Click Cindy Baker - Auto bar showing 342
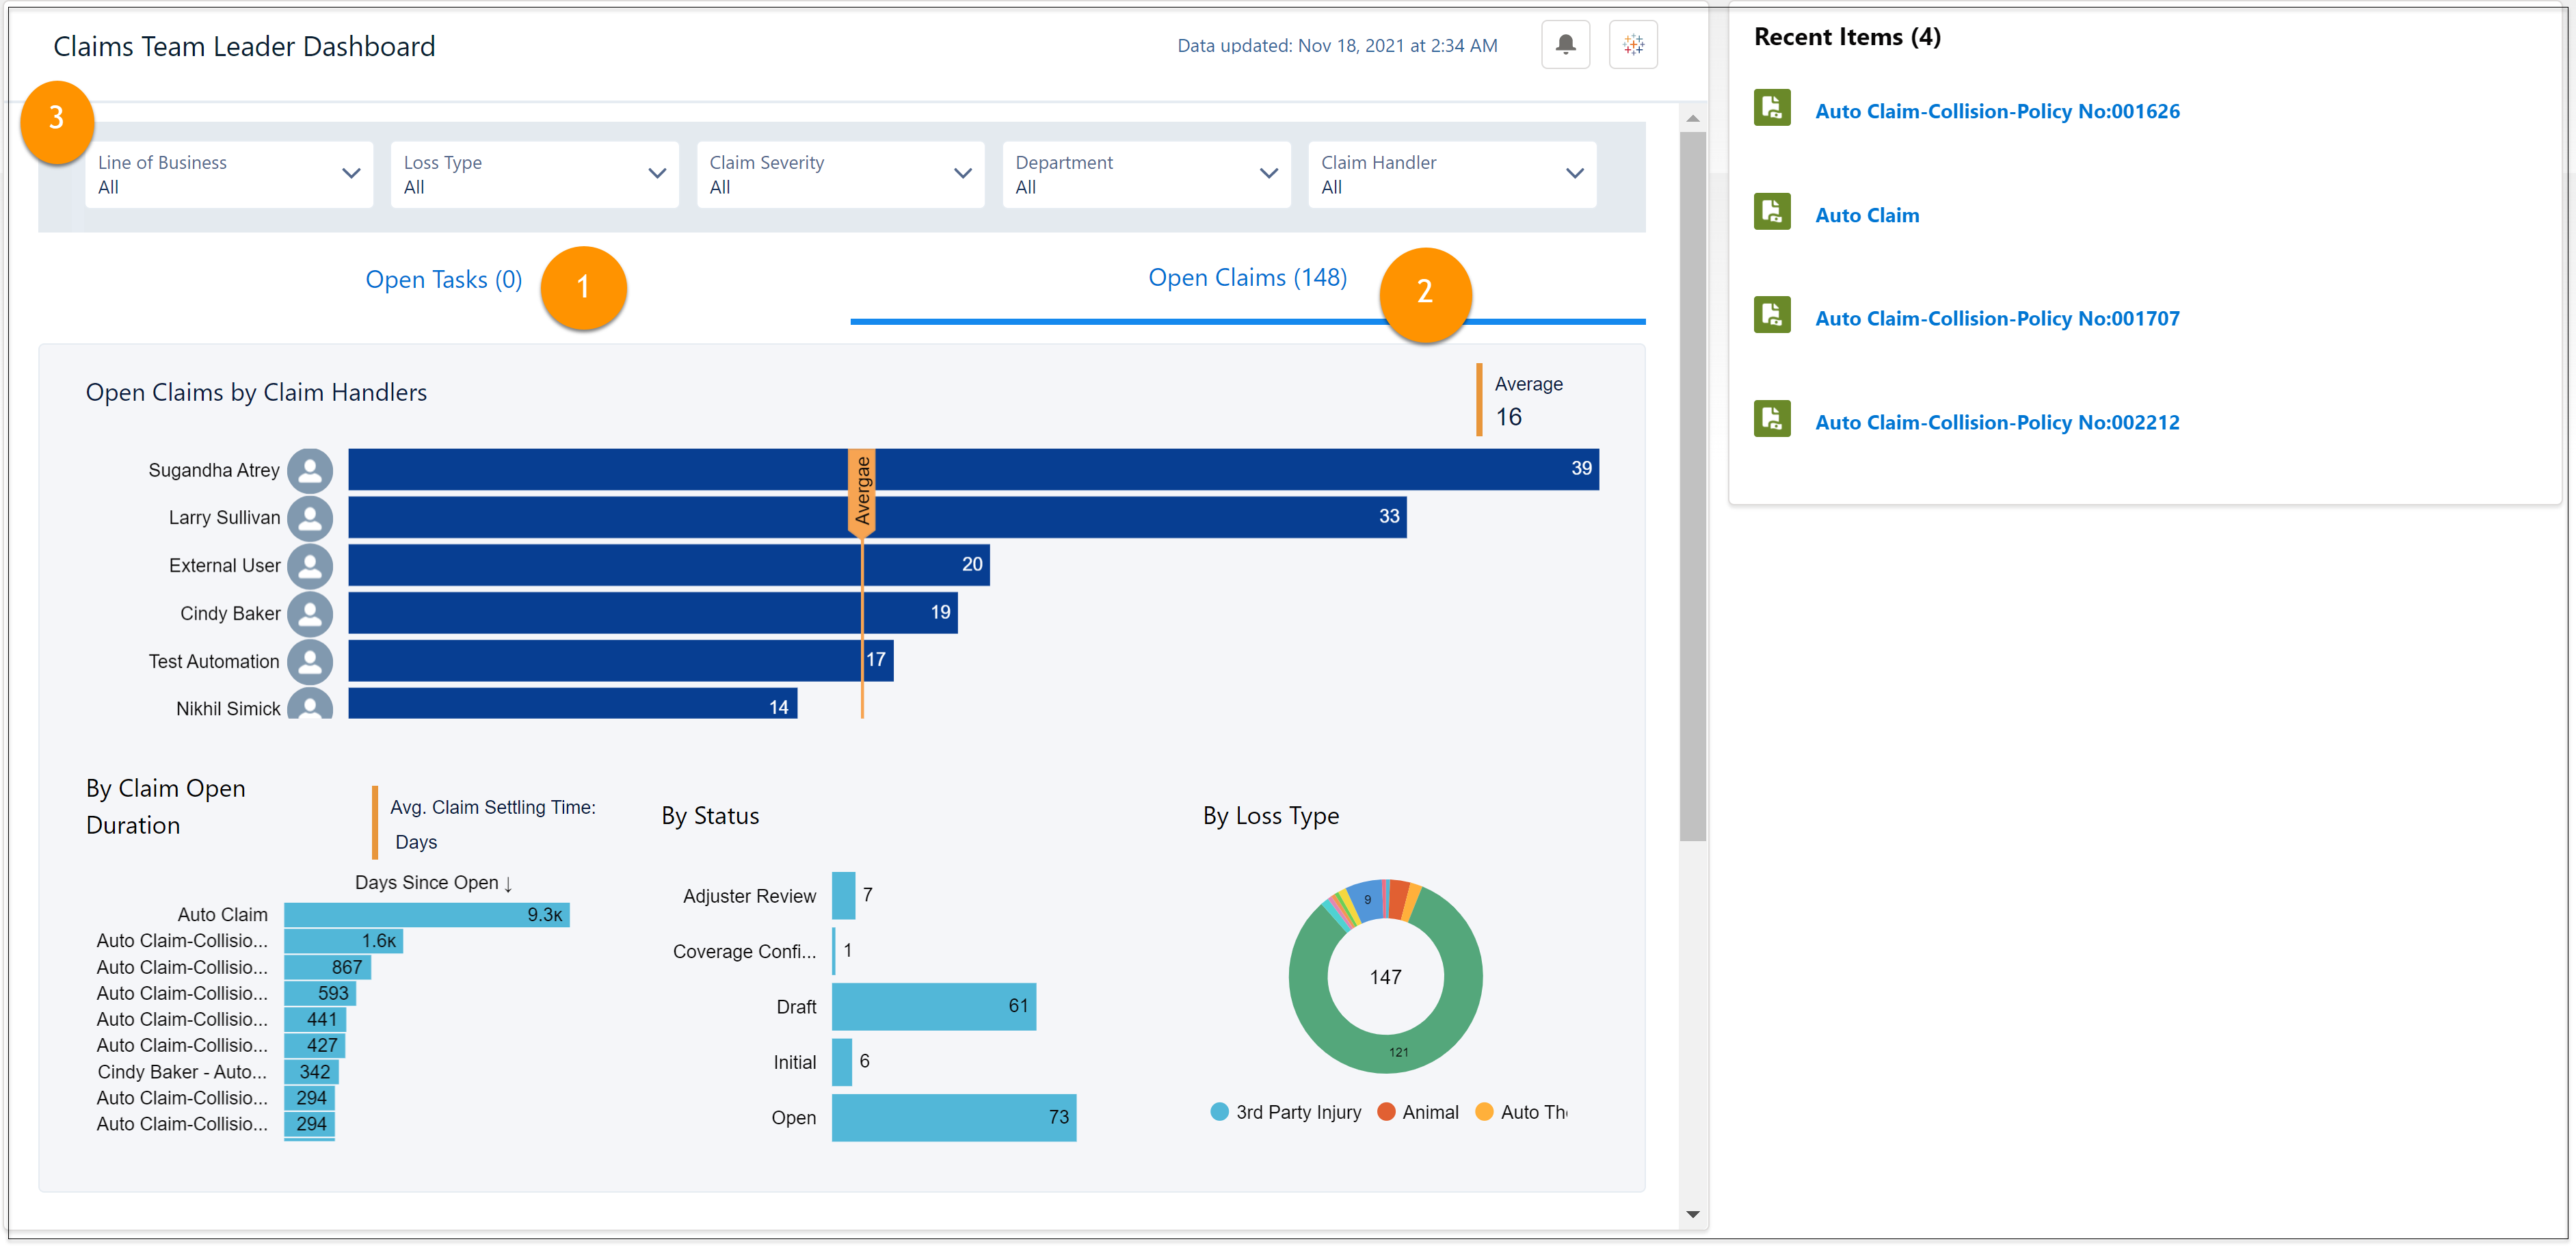Image resolution: width=2576 pixels, height=1246 pixels. [312, 1072]
